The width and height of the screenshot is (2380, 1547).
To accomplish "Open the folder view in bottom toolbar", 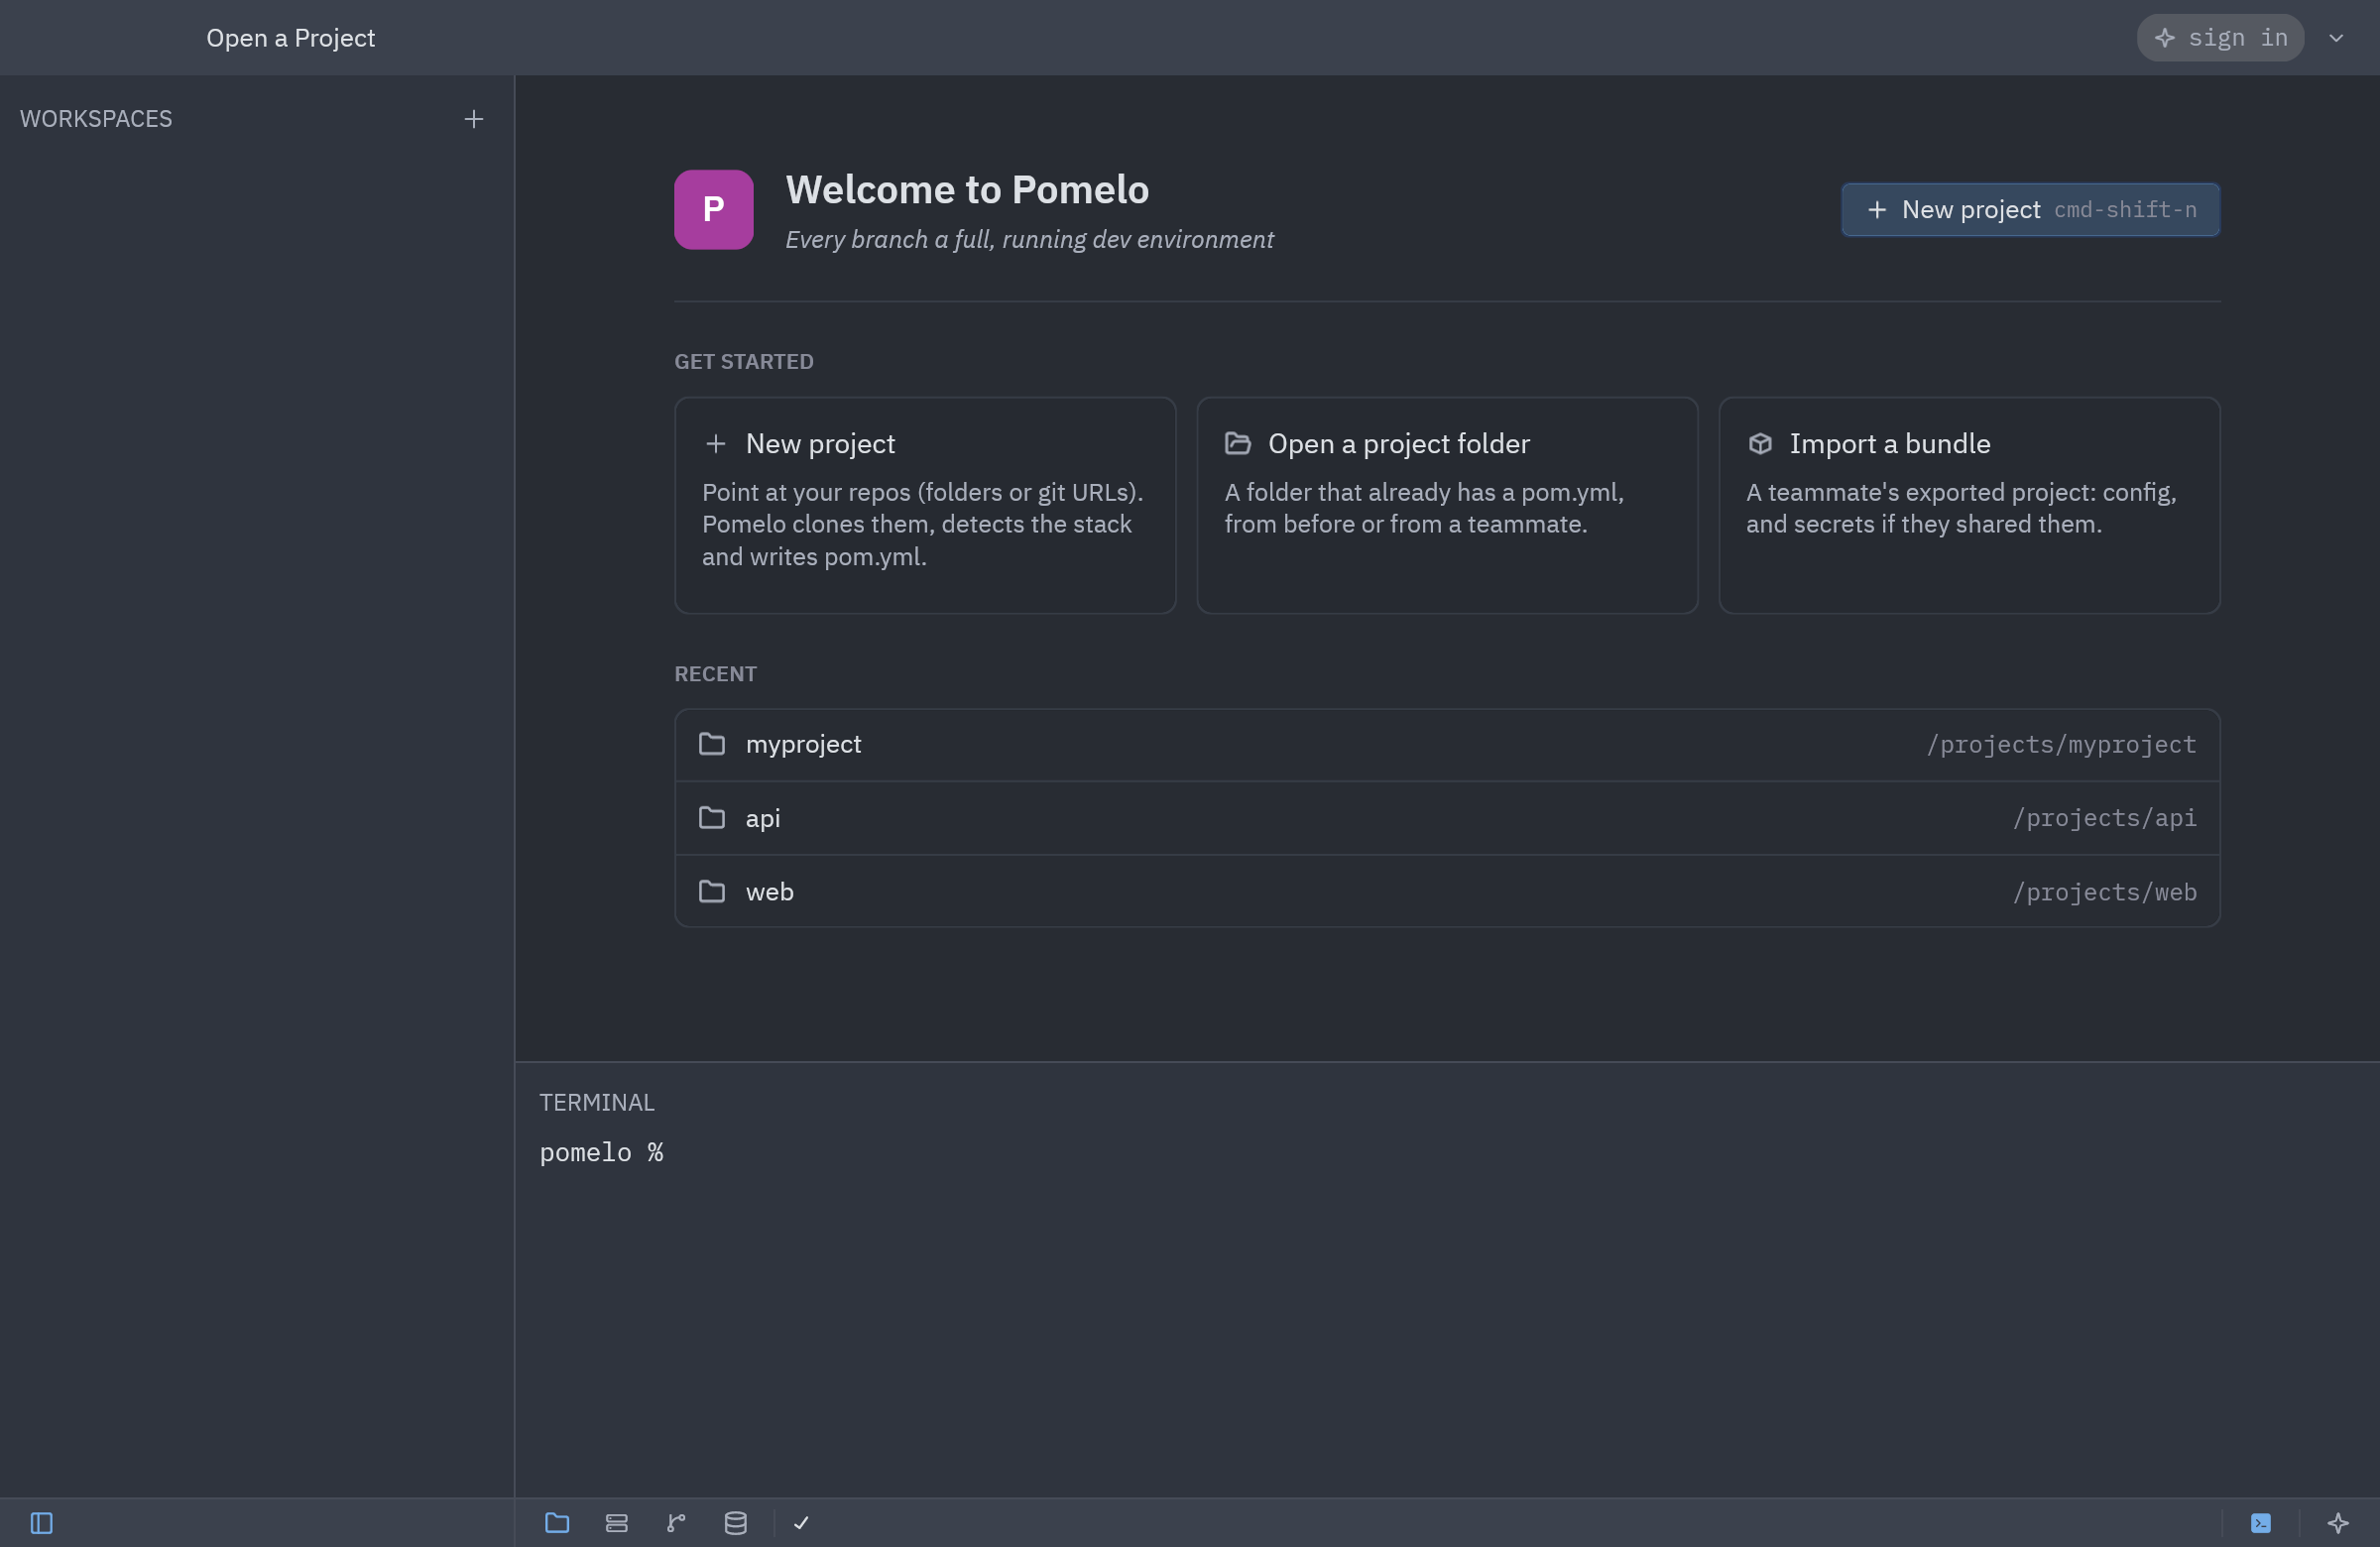I will tap(557, 1523).
